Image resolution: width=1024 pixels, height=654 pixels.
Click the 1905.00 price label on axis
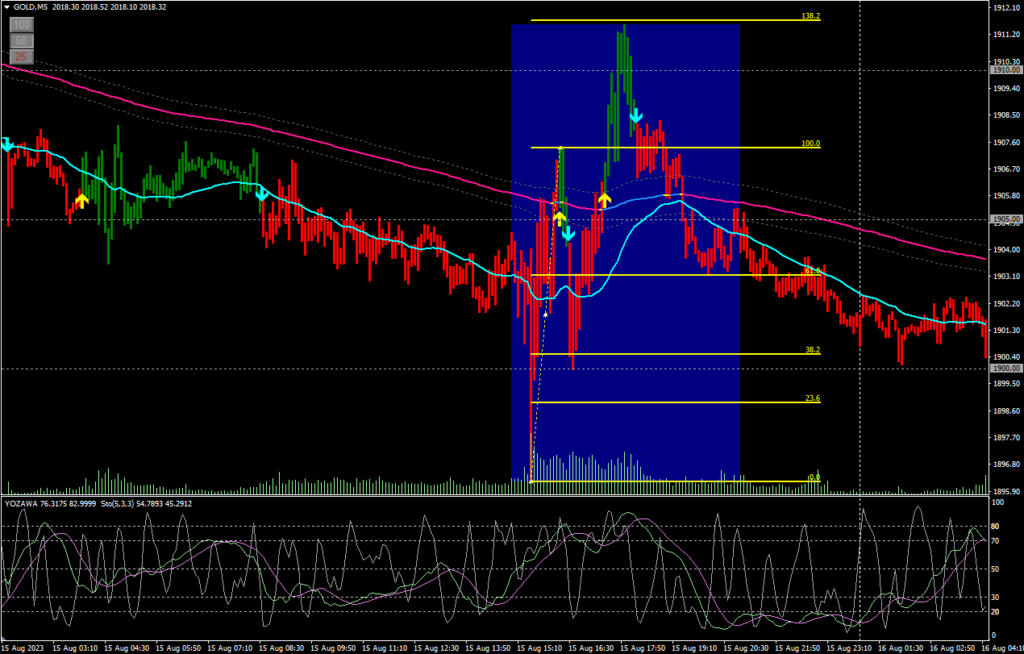tap(1004, 219)
